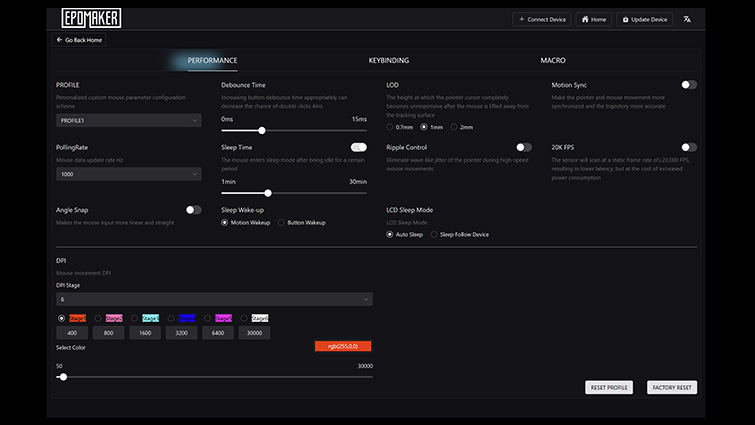Switch to the KEYBINDING tab
The width and height of the screenshot is (755, 425).
click(389, 61)
